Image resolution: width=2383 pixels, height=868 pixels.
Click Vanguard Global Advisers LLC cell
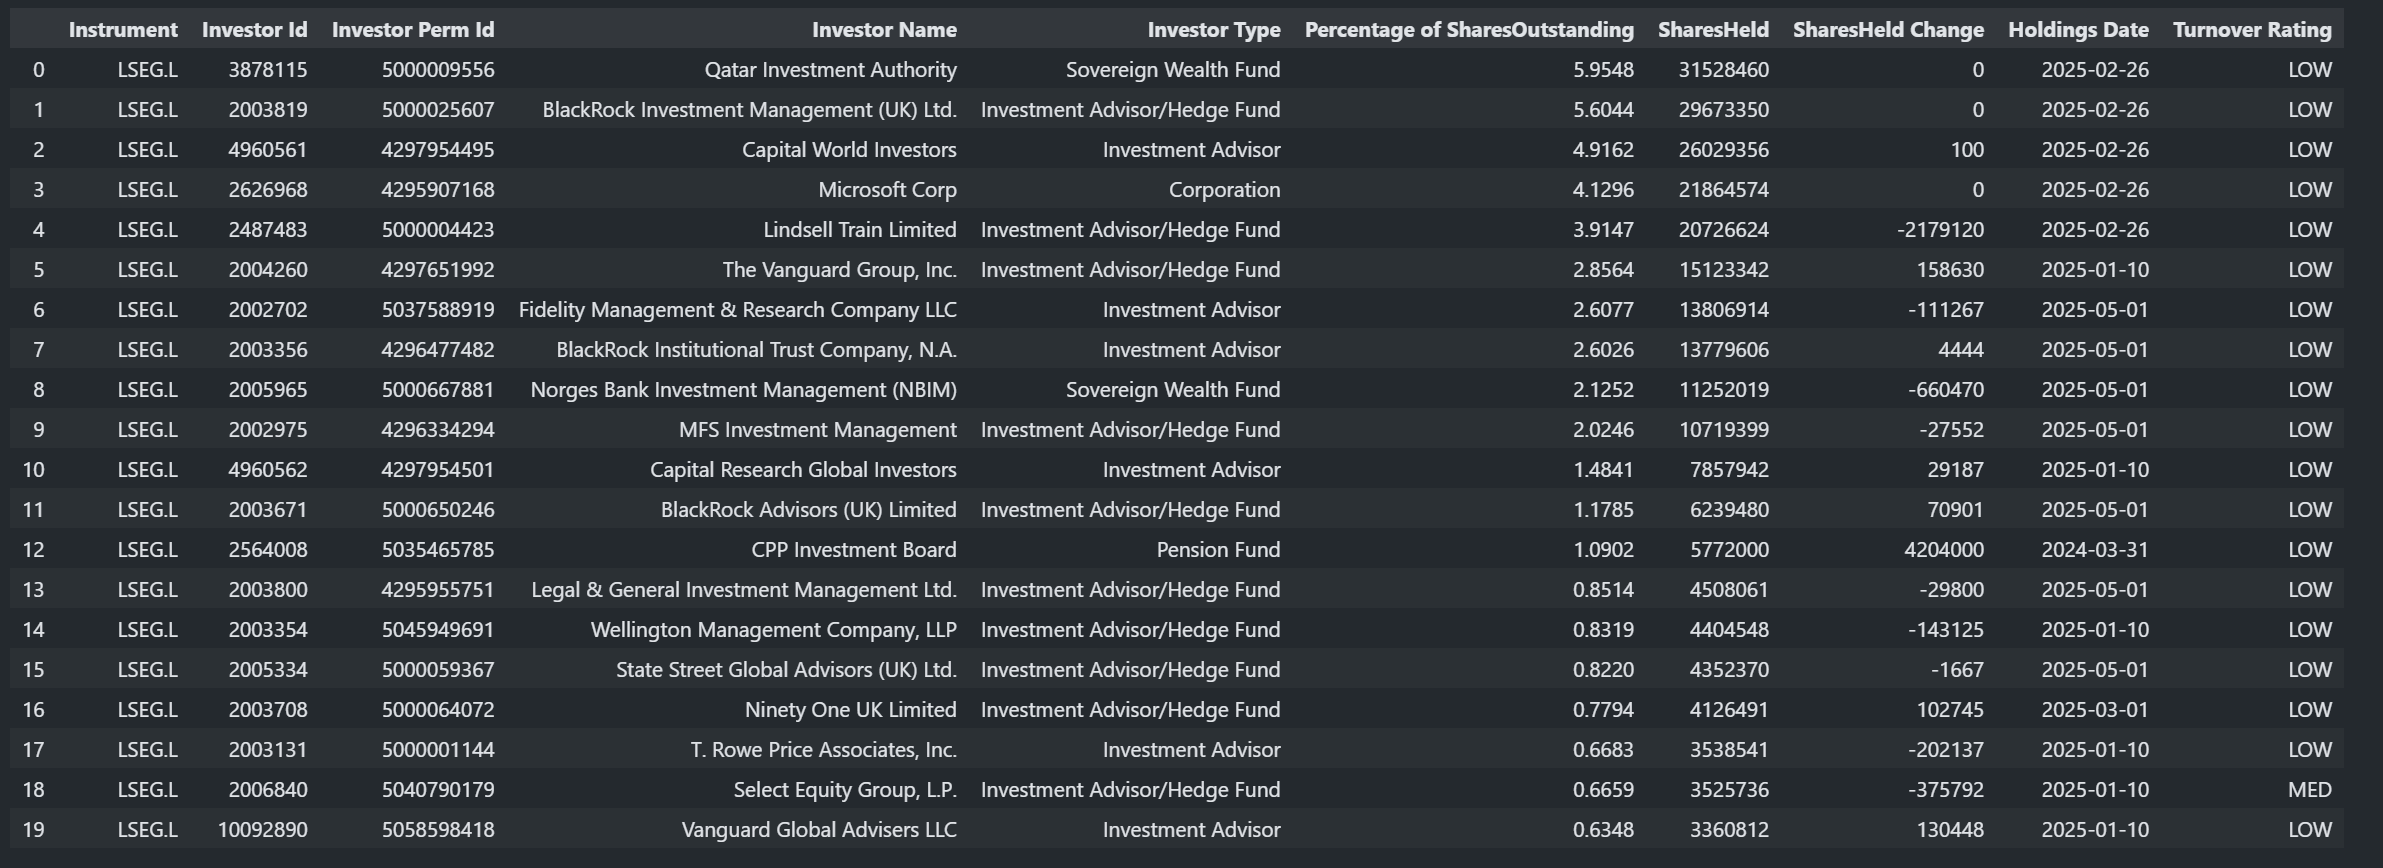(x=818, y=830)
